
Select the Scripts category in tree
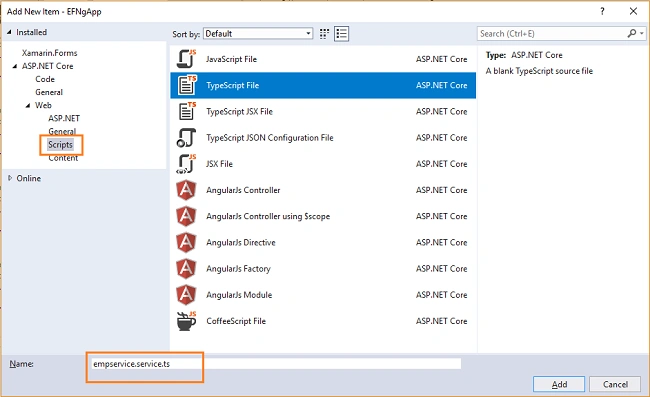[61, 144]
